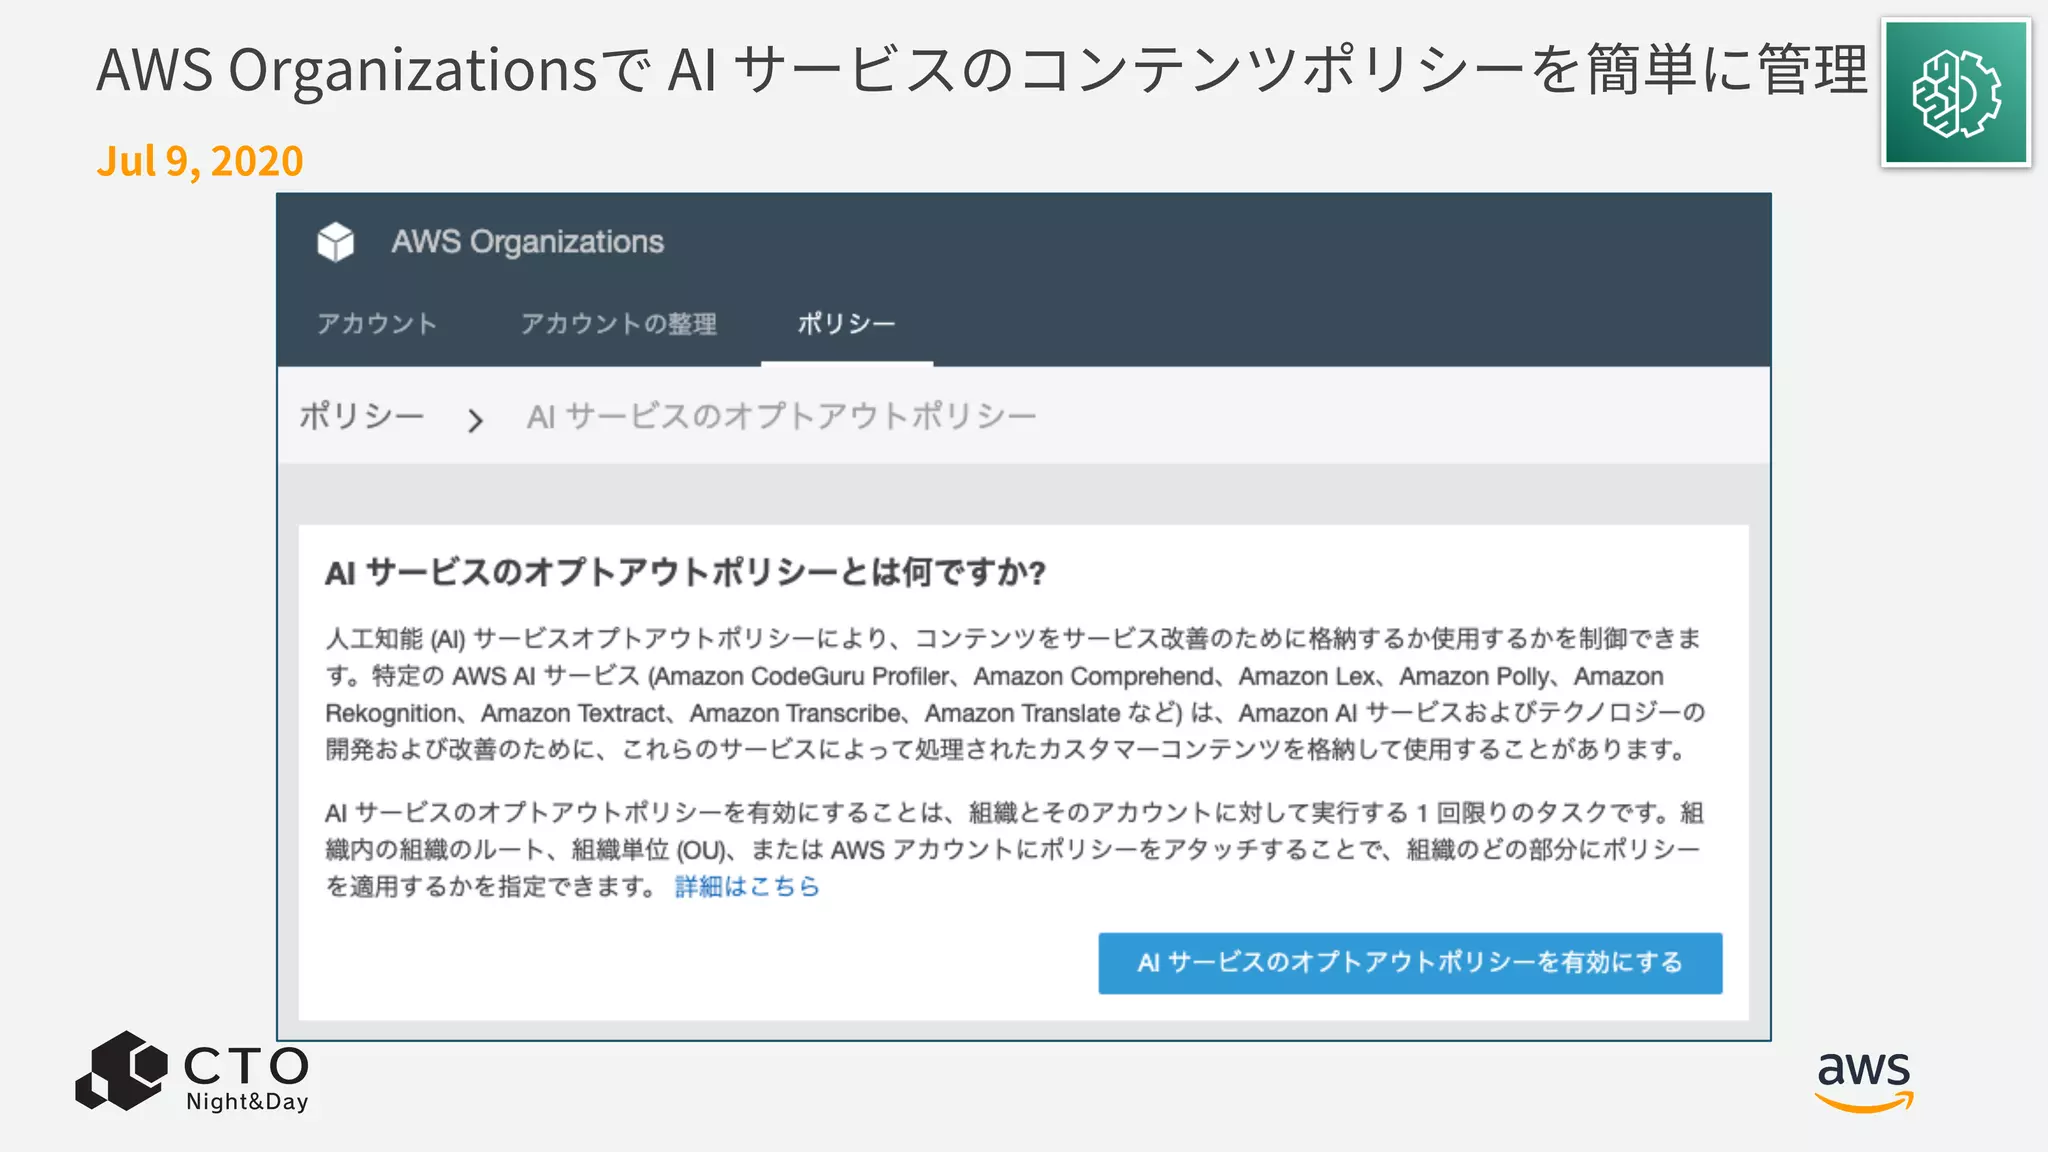Click the AWS Organizations cube icon
The width and height of the screenshot is (2048, 1152).
click(336, 242)
